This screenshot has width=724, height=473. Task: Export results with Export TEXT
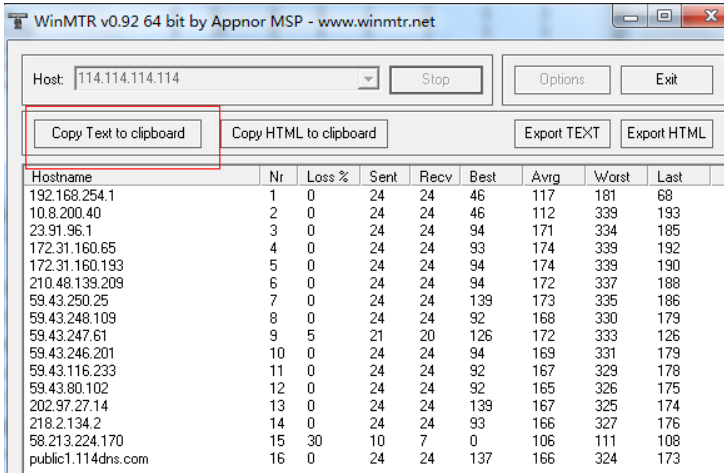pos(562,133)
